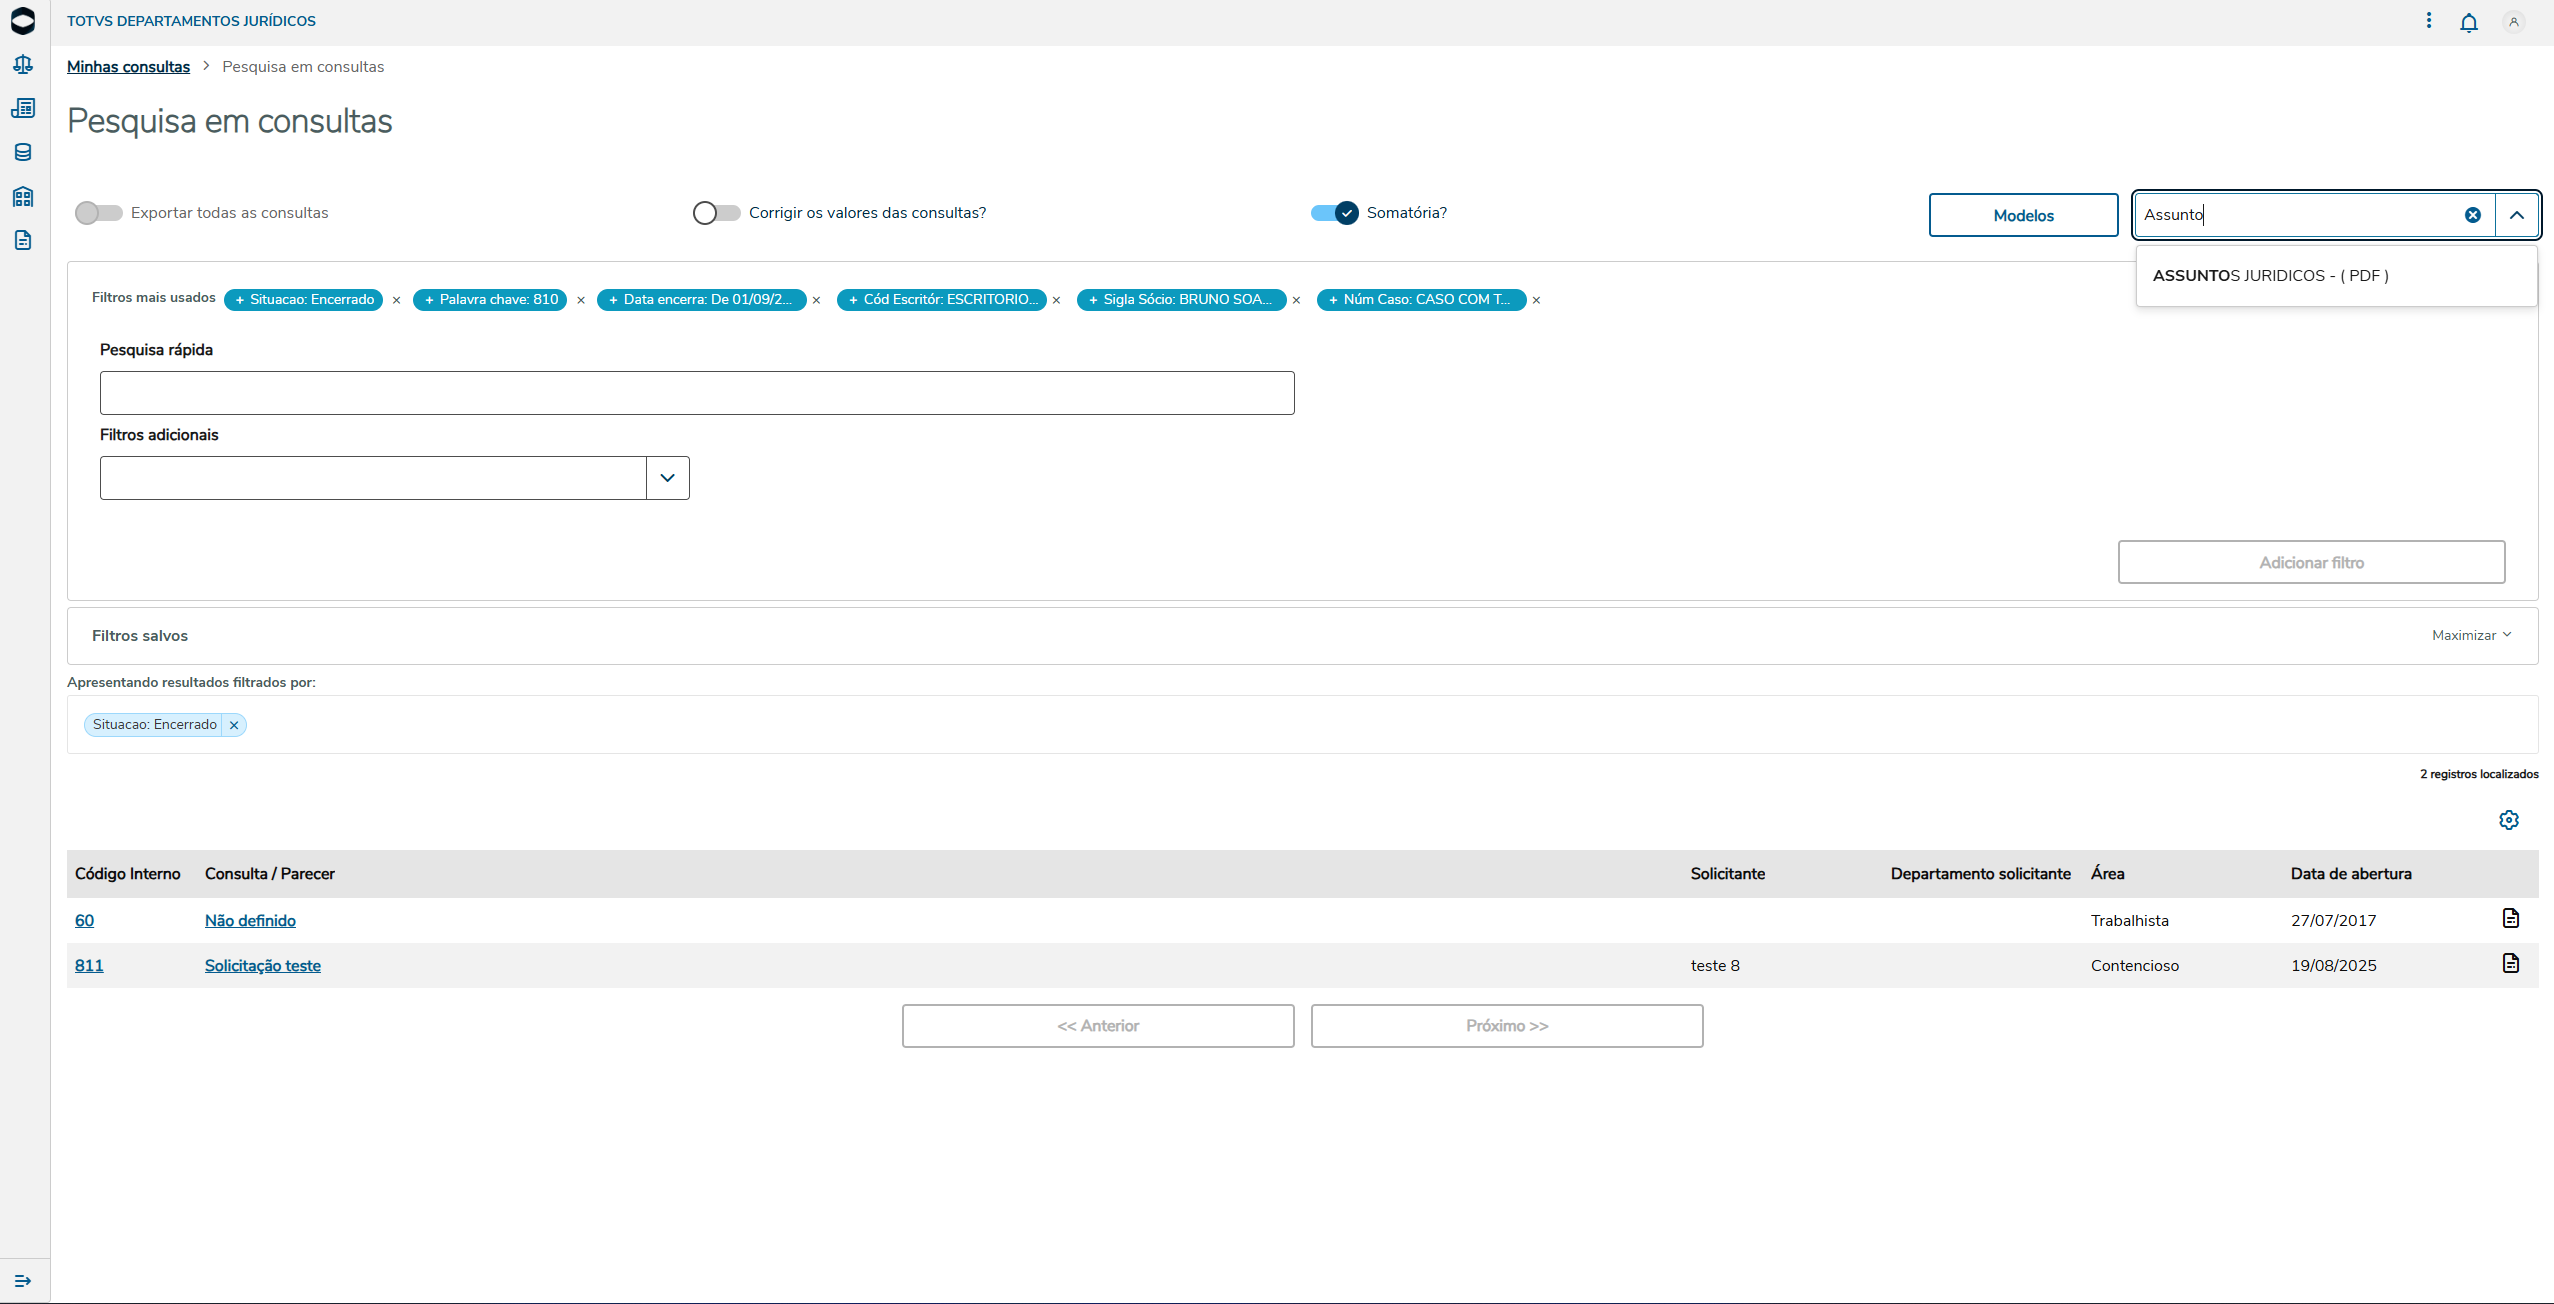
Task: Open the three-dot options menu at top
Action: point(2428,21)
